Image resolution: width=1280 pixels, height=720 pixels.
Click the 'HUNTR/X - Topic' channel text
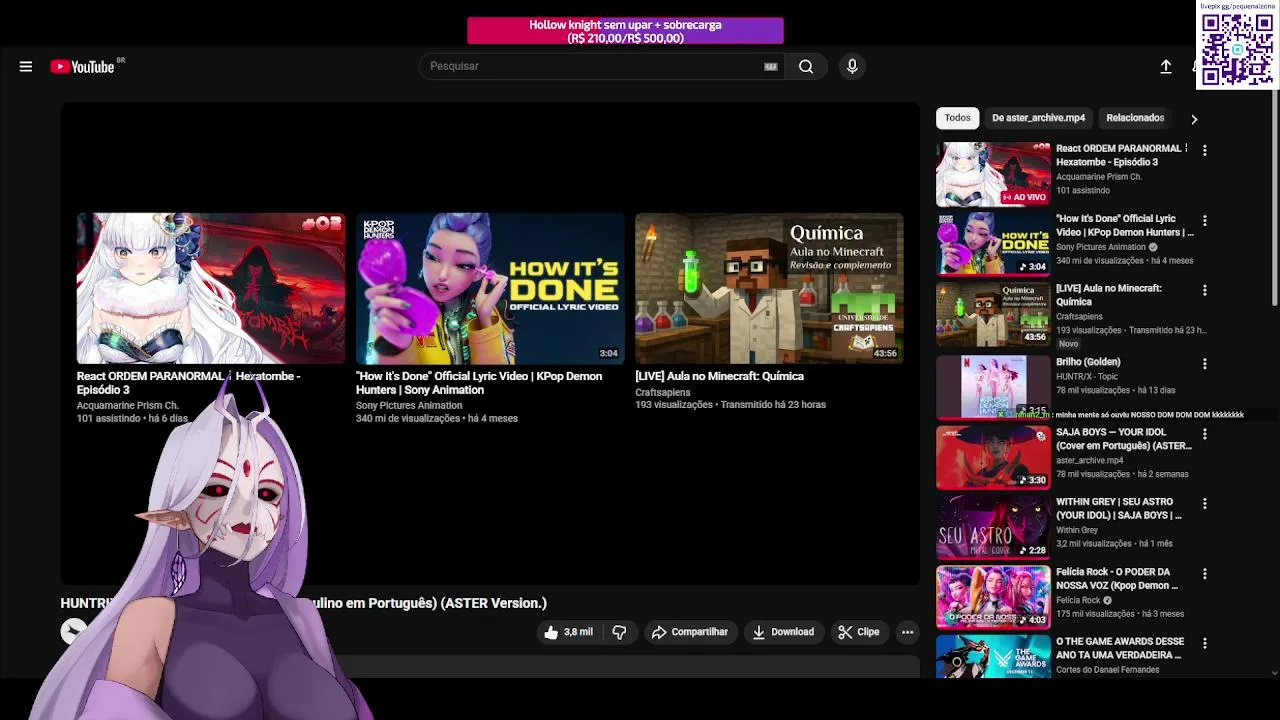click(x=1087, y=377)
